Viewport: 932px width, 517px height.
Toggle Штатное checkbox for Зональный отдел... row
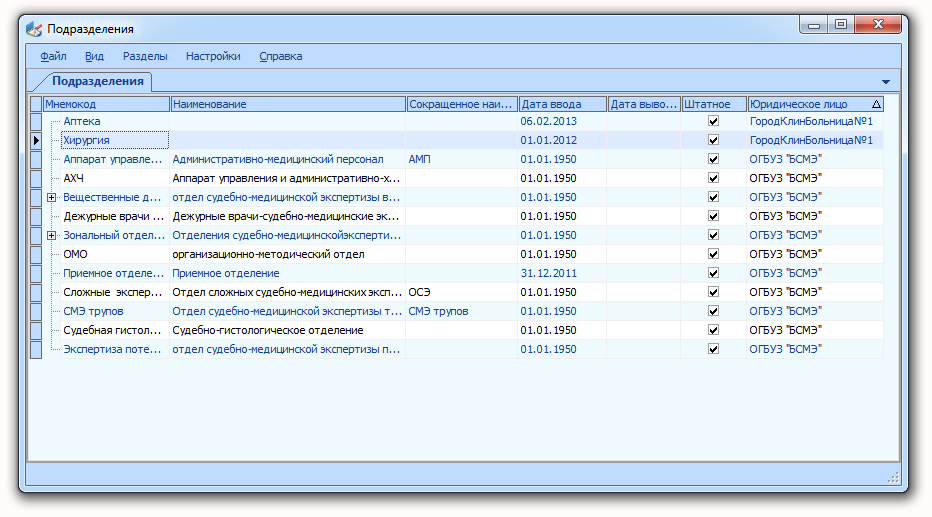coord(713,235)
